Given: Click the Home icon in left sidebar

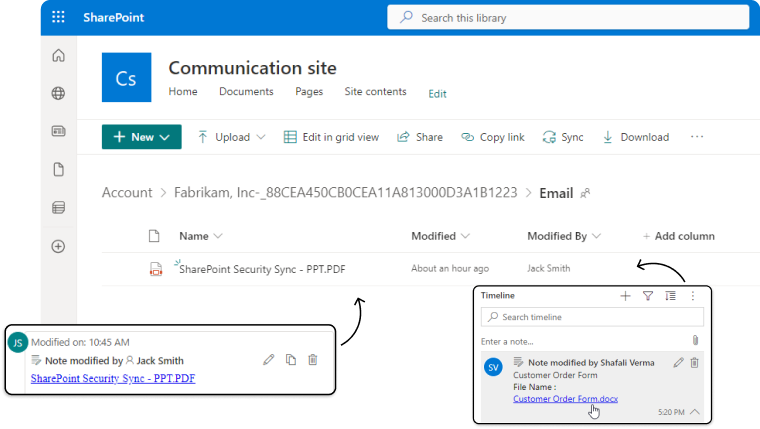Looking at the screenshot, I should pos(58,56).
